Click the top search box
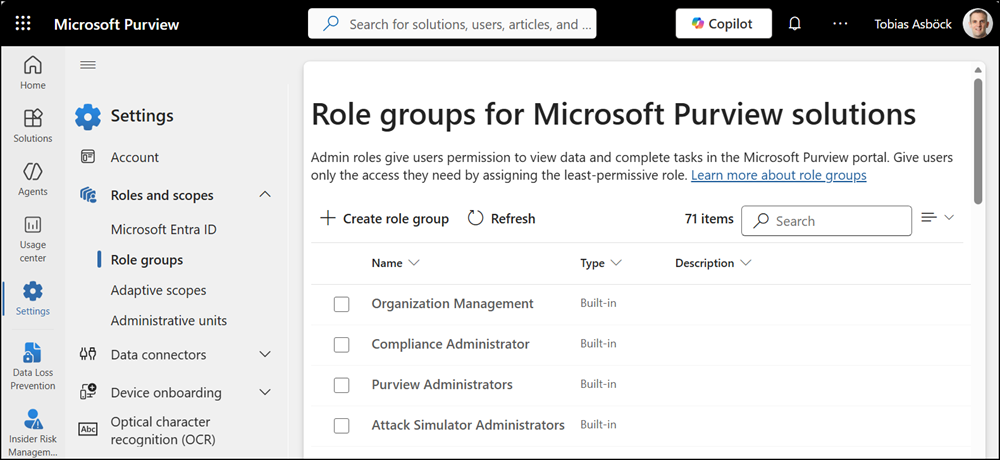The image size is (1000, 460). [x=452, y=24]
